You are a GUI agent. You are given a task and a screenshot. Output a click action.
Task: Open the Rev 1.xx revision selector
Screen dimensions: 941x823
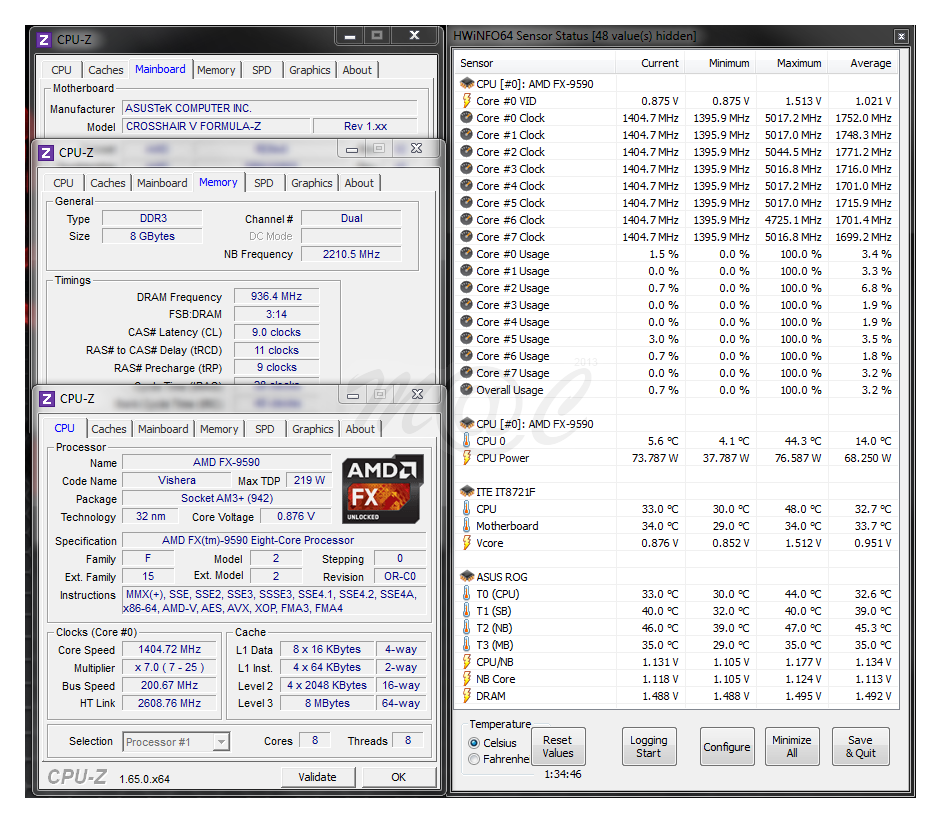[x=366, y=126]
